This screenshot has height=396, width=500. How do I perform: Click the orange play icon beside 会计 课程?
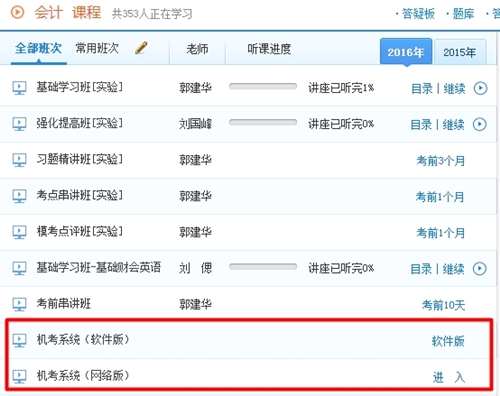coord(17,12)
